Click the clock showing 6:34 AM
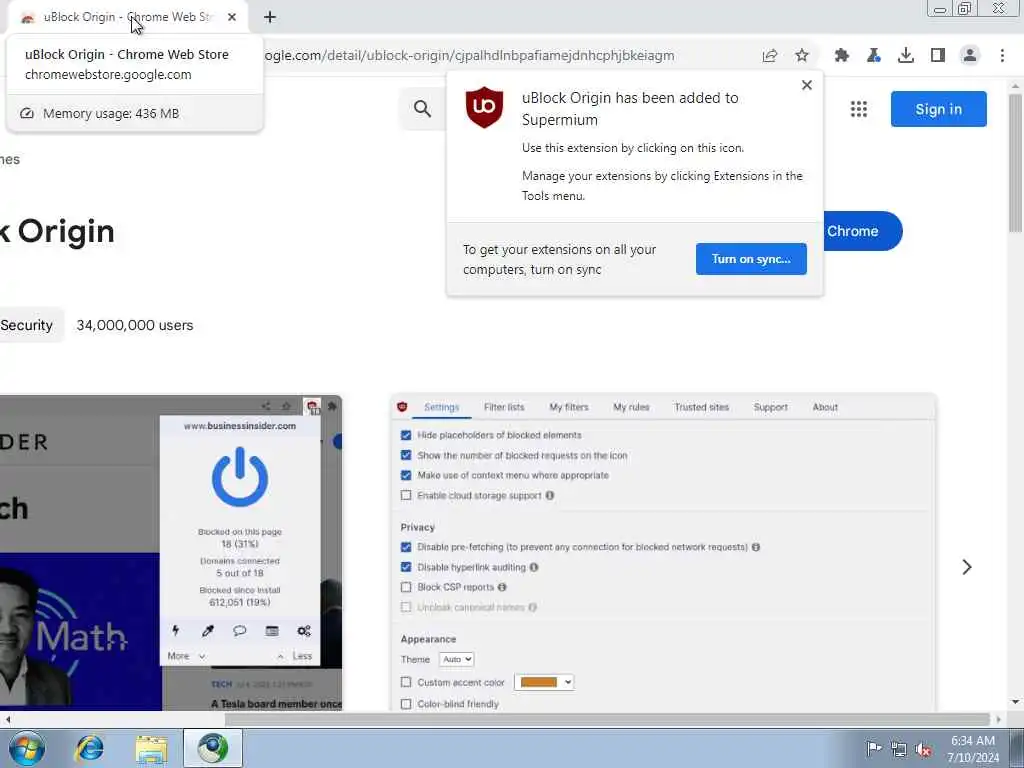 (972, 741)
